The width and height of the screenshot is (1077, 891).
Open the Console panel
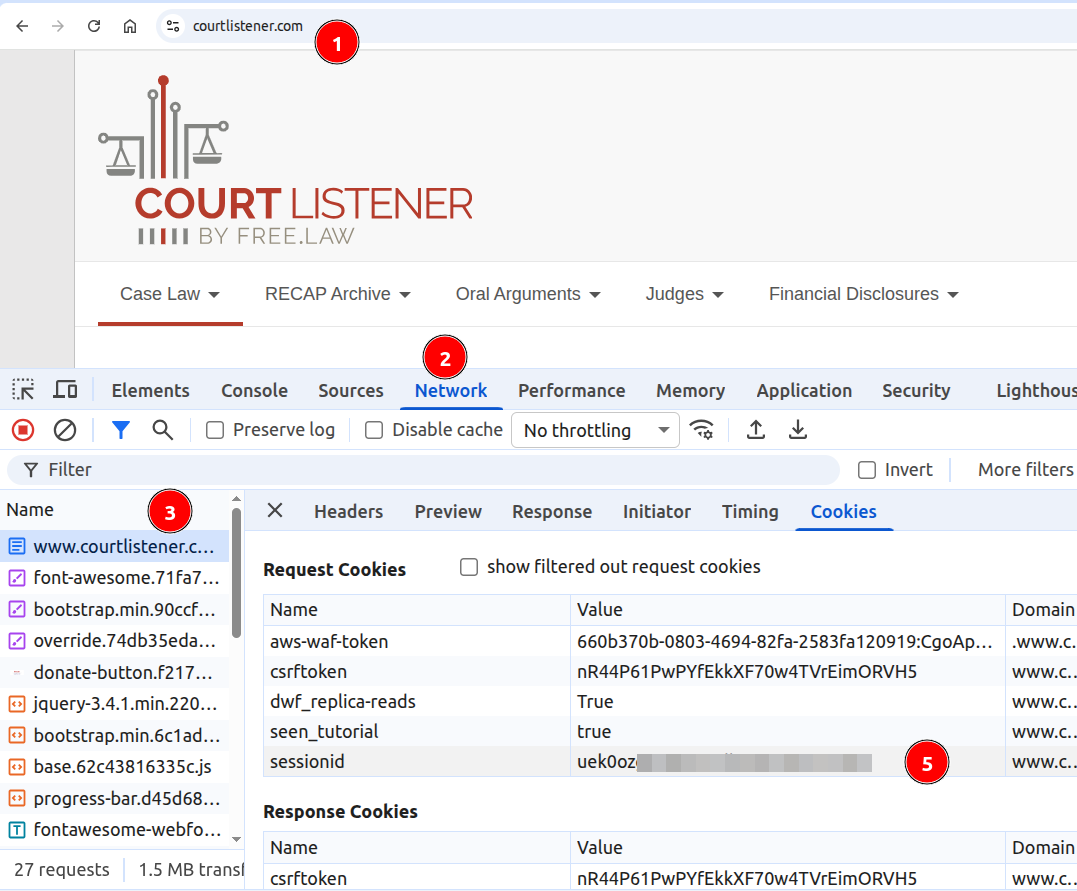[x=254, y=390]
